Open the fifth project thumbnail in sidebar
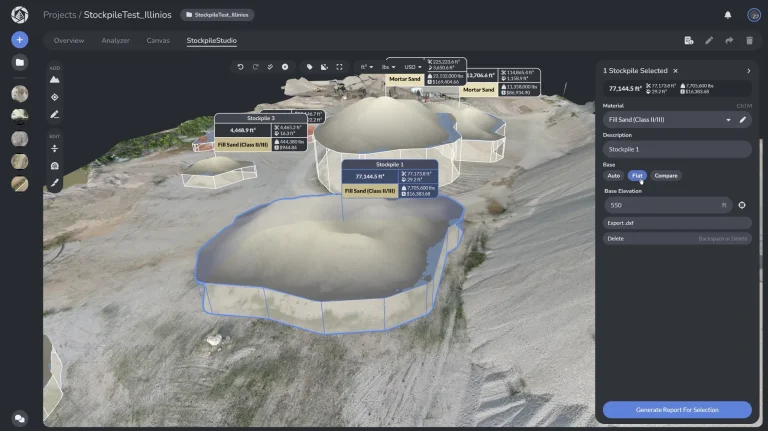 20,184
